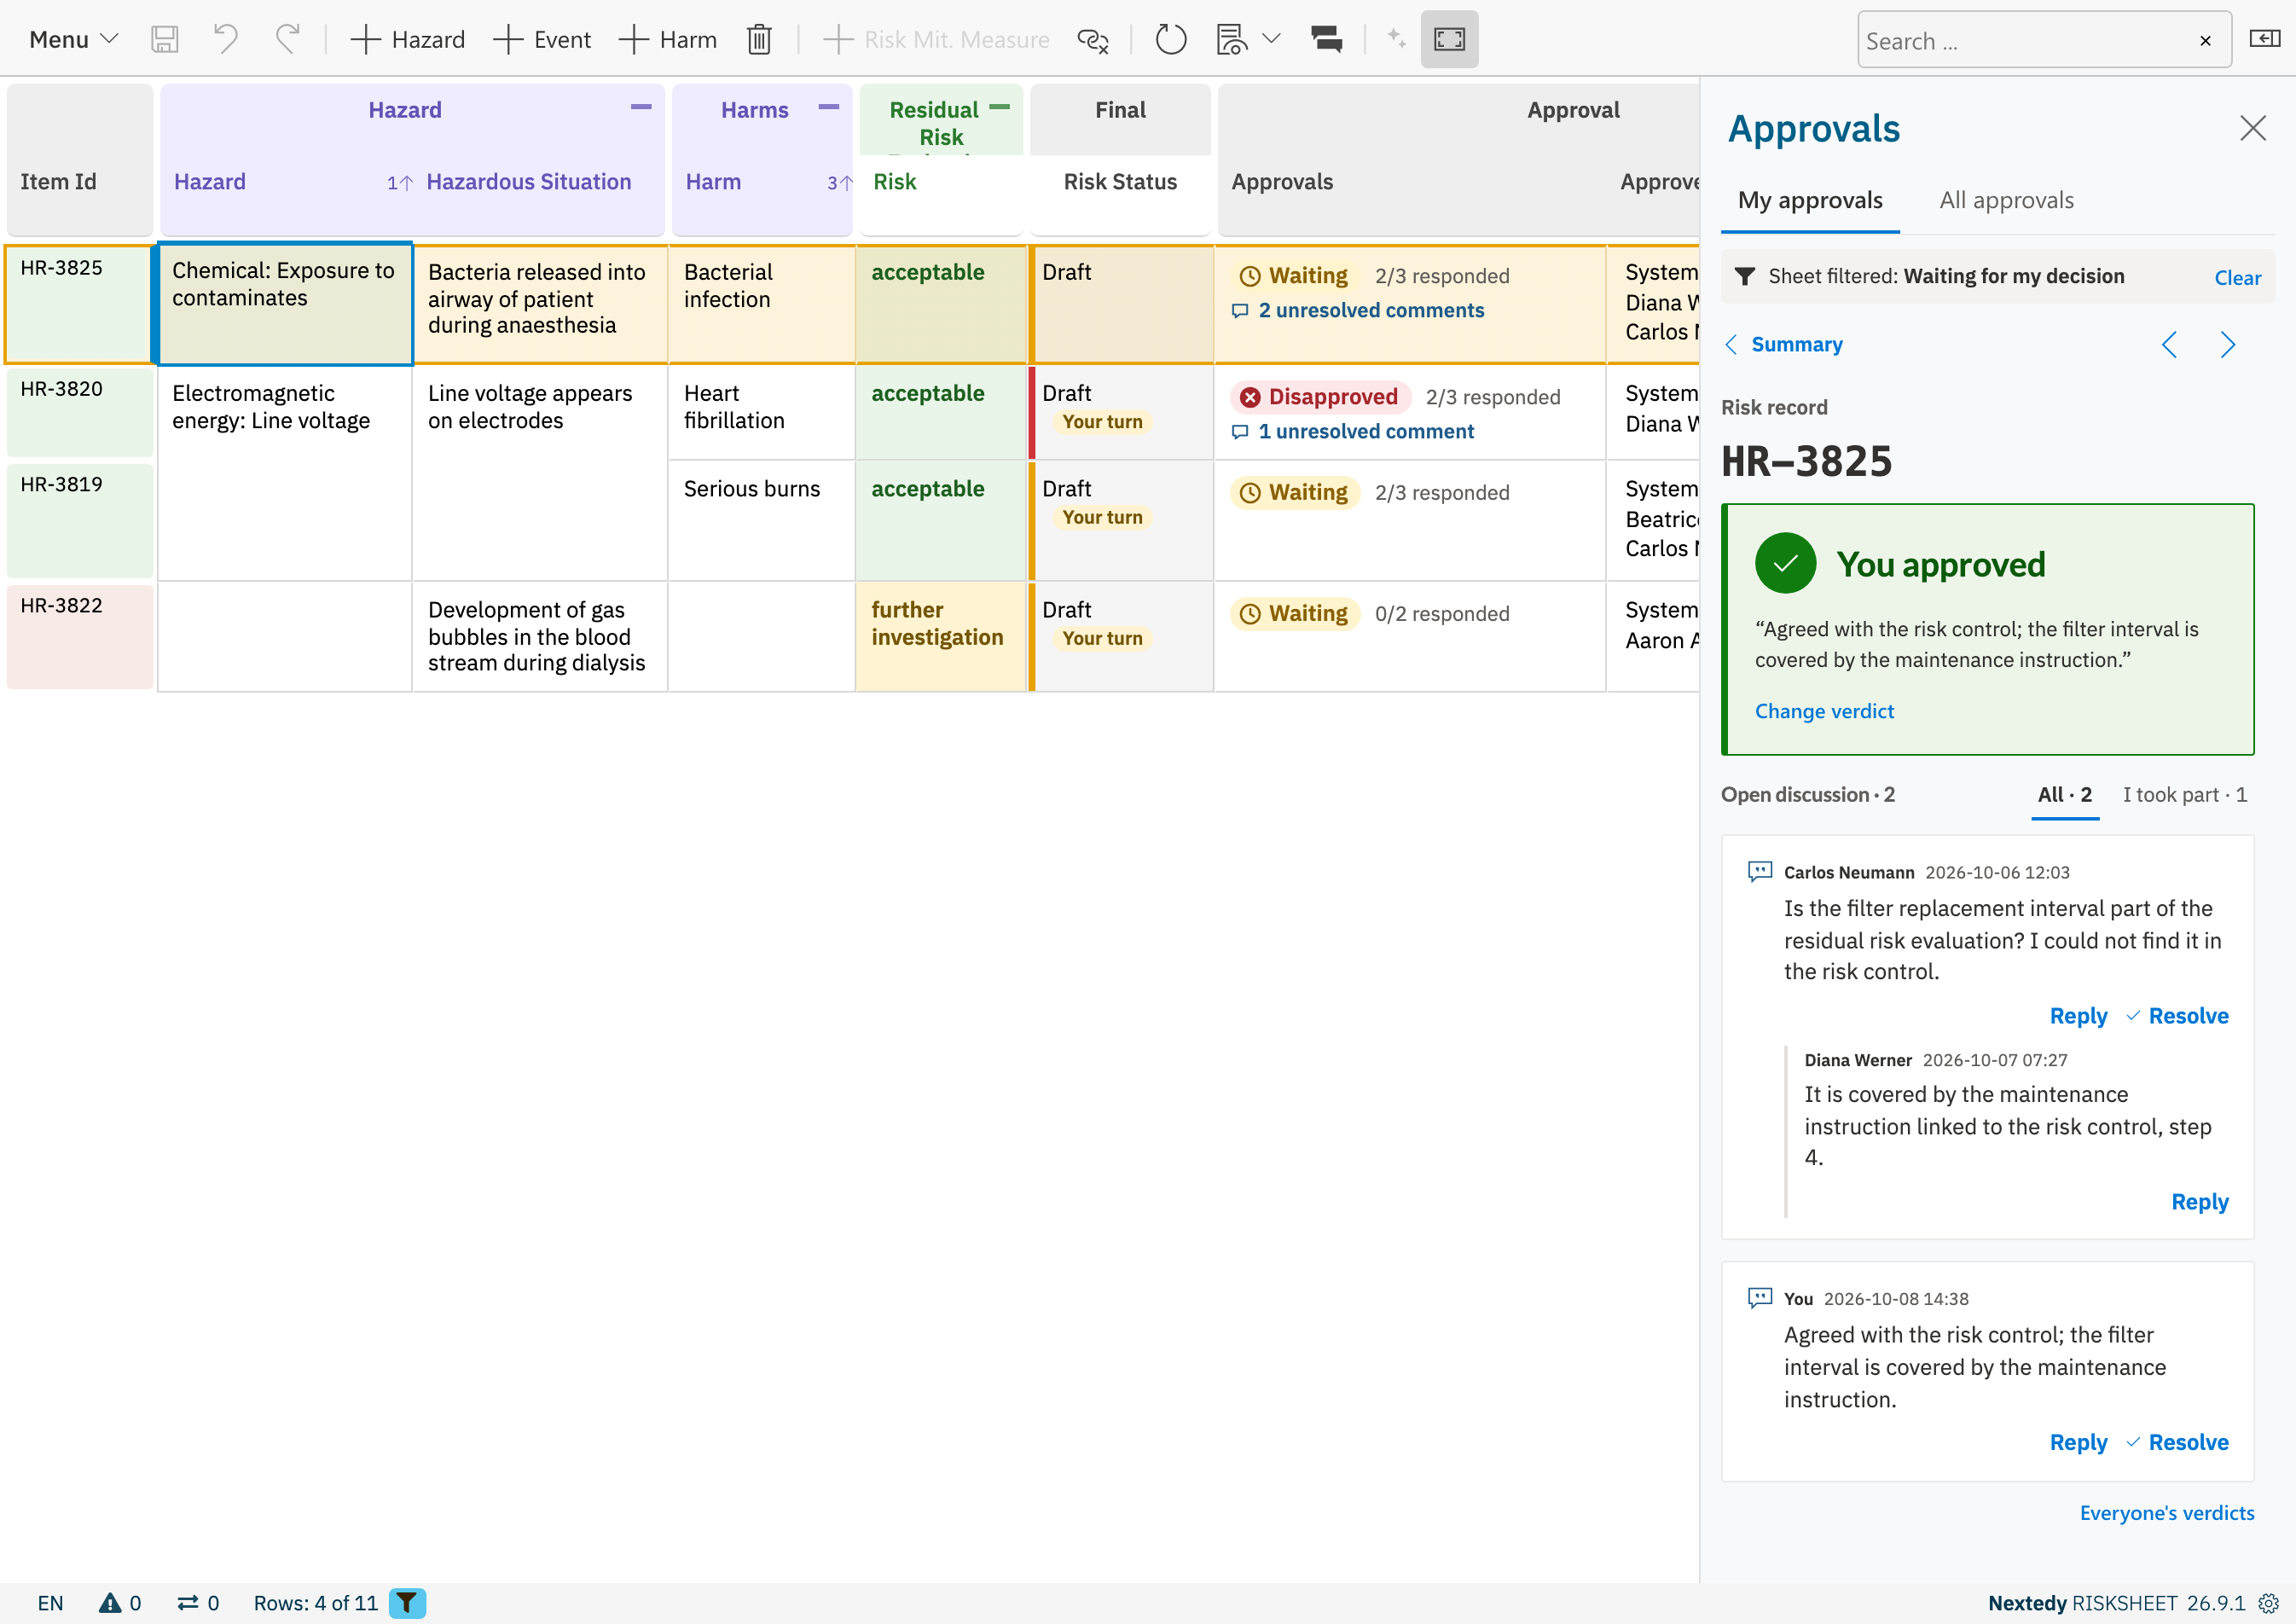Collapse the Hazard column group
The image size is (2296, 1624).
pos(641,107)
